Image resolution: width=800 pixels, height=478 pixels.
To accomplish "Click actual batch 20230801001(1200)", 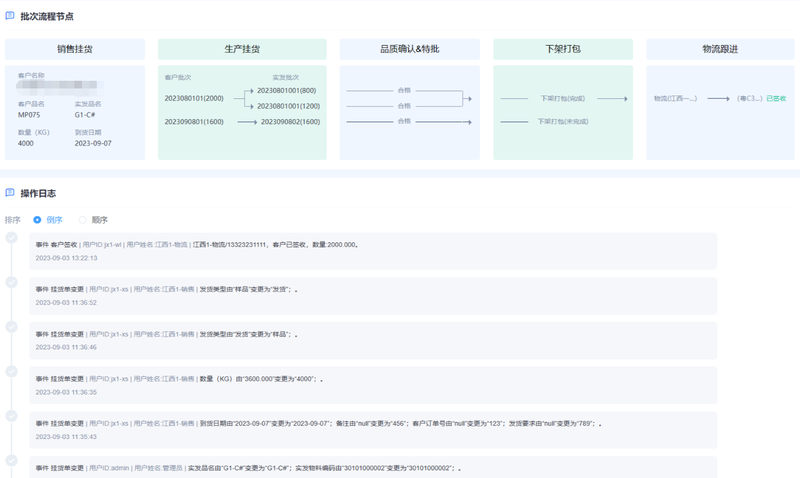I will coord(289,106).
